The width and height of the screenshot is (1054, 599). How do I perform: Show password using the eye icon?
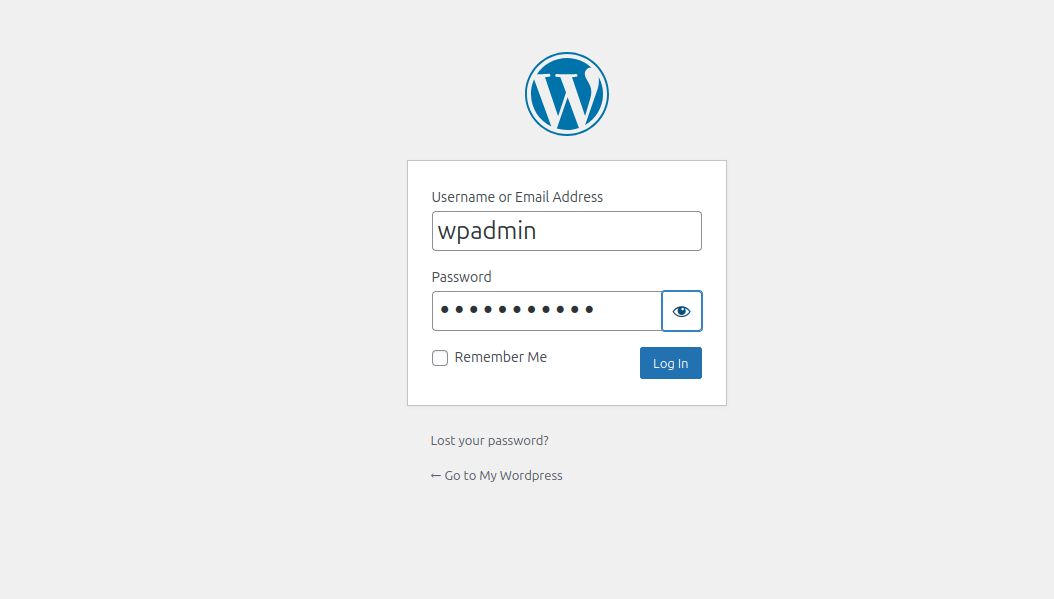pyautogui.click(x=682, y=311)
